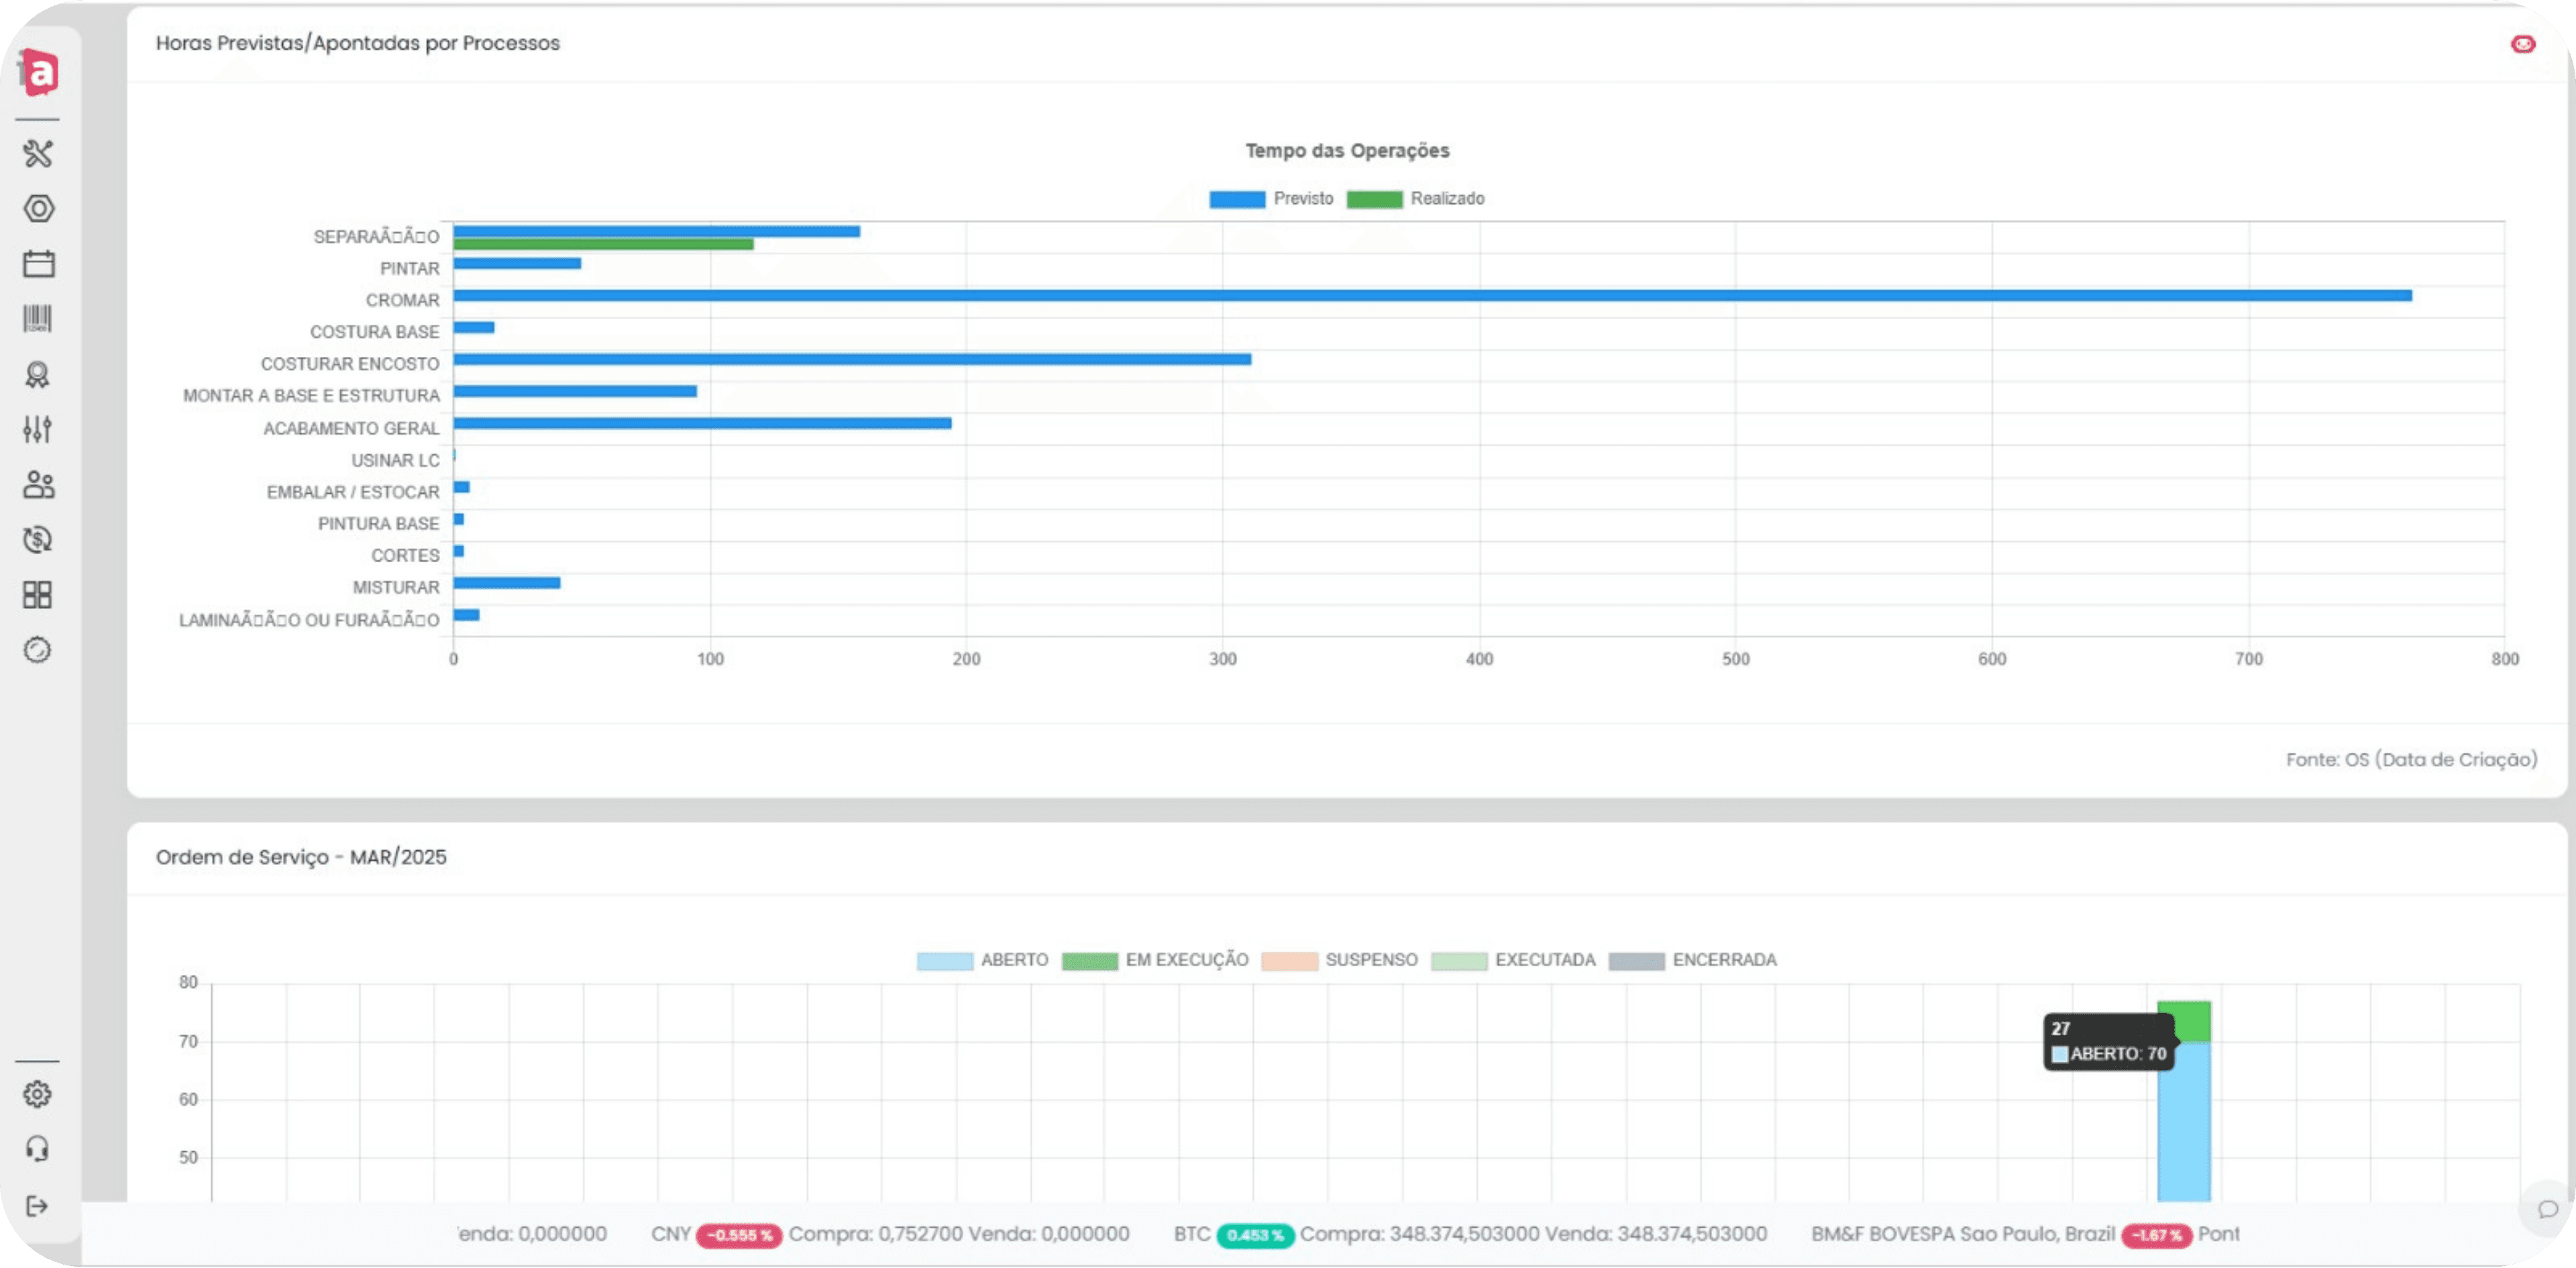
Task: Open the tools wrench sidebar icon
Action: (38, 154)
